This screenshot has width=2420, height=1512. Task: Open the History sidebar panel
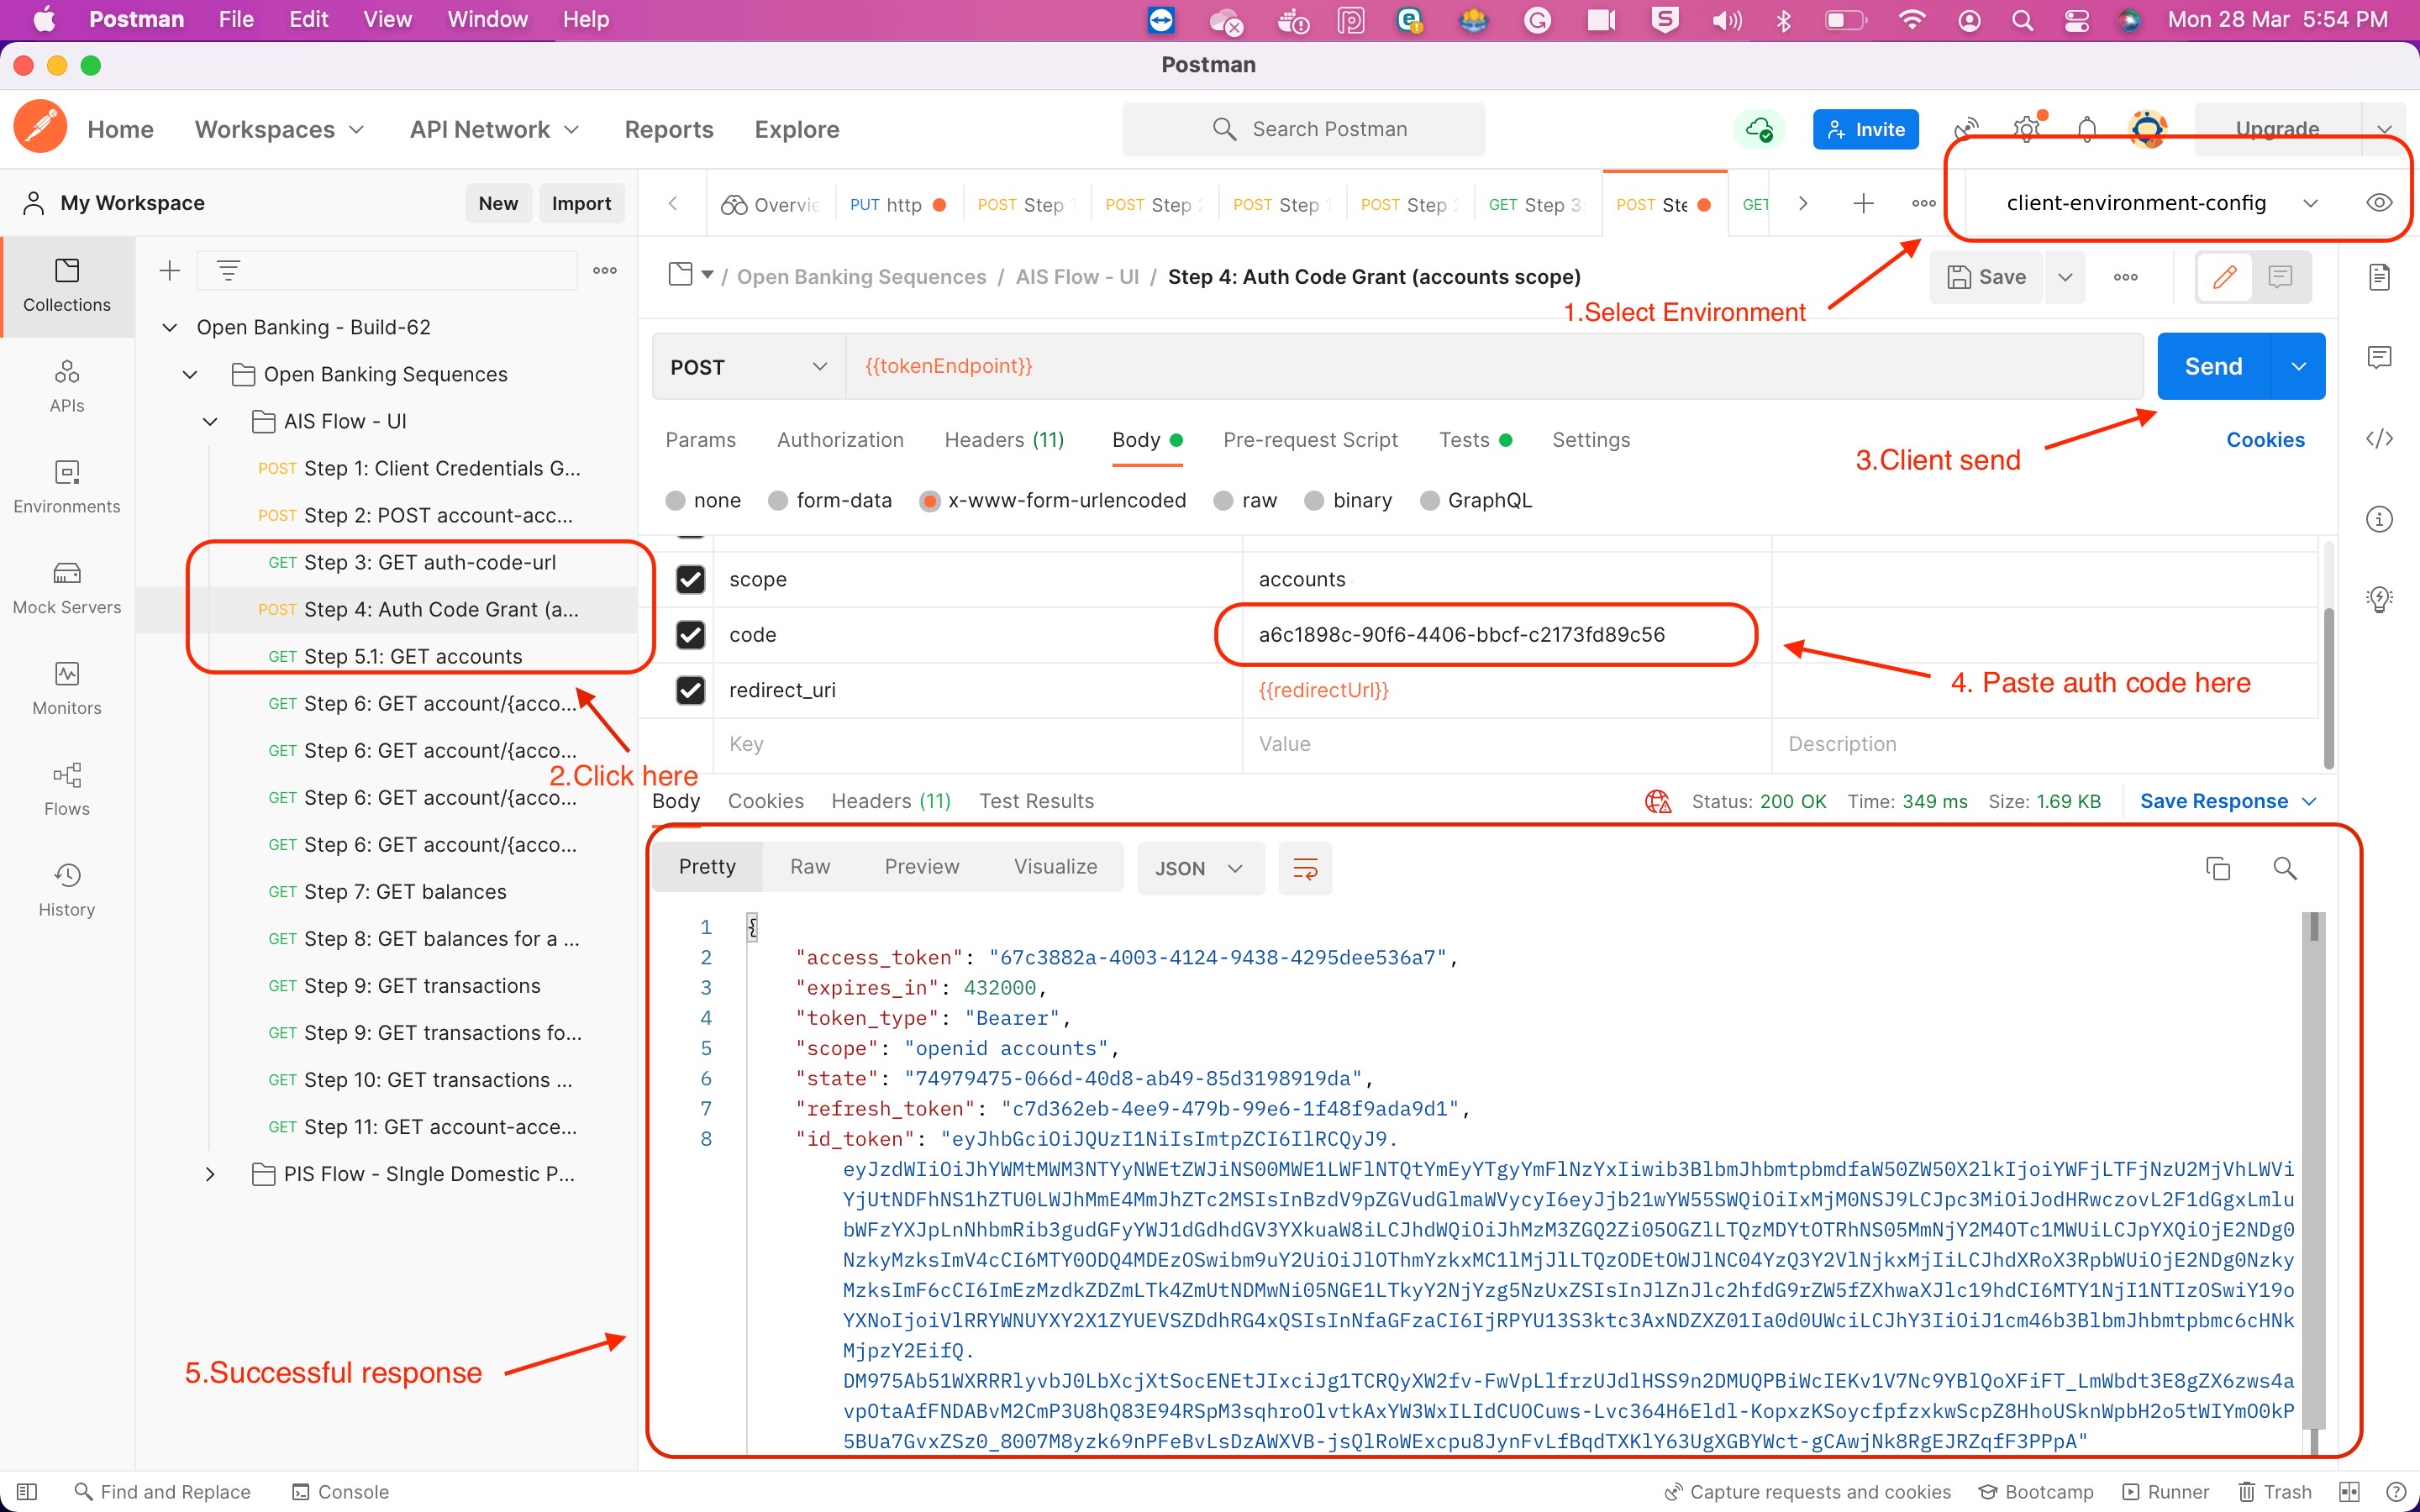[x=67, y=891]
